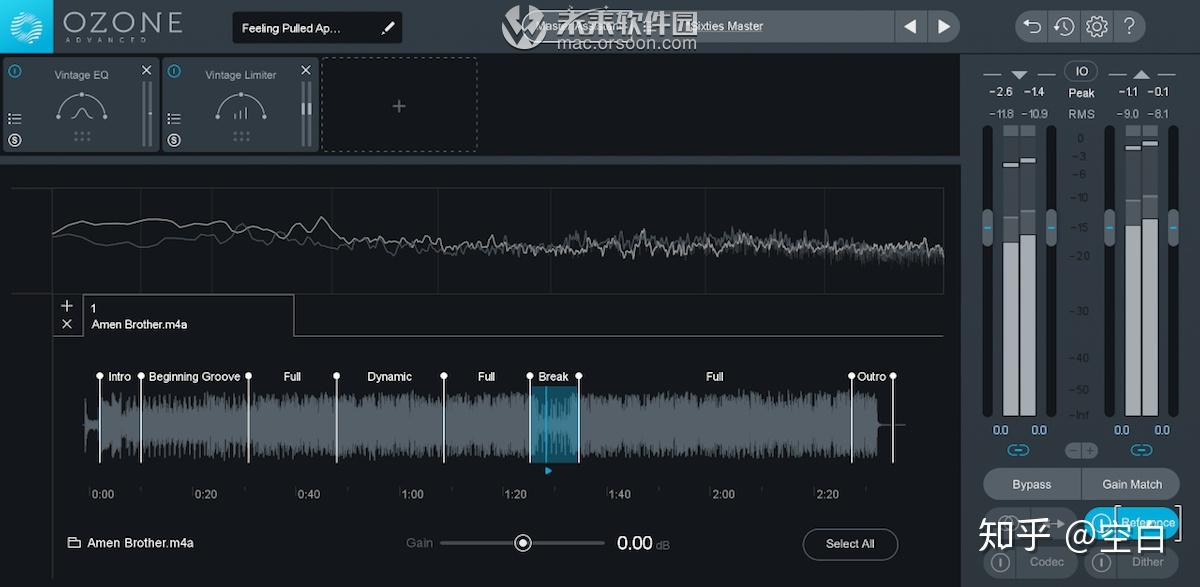The width and height of the screenshot is (1200, 587).
Task: Click the undo arrow icon
Action: 1031,27
